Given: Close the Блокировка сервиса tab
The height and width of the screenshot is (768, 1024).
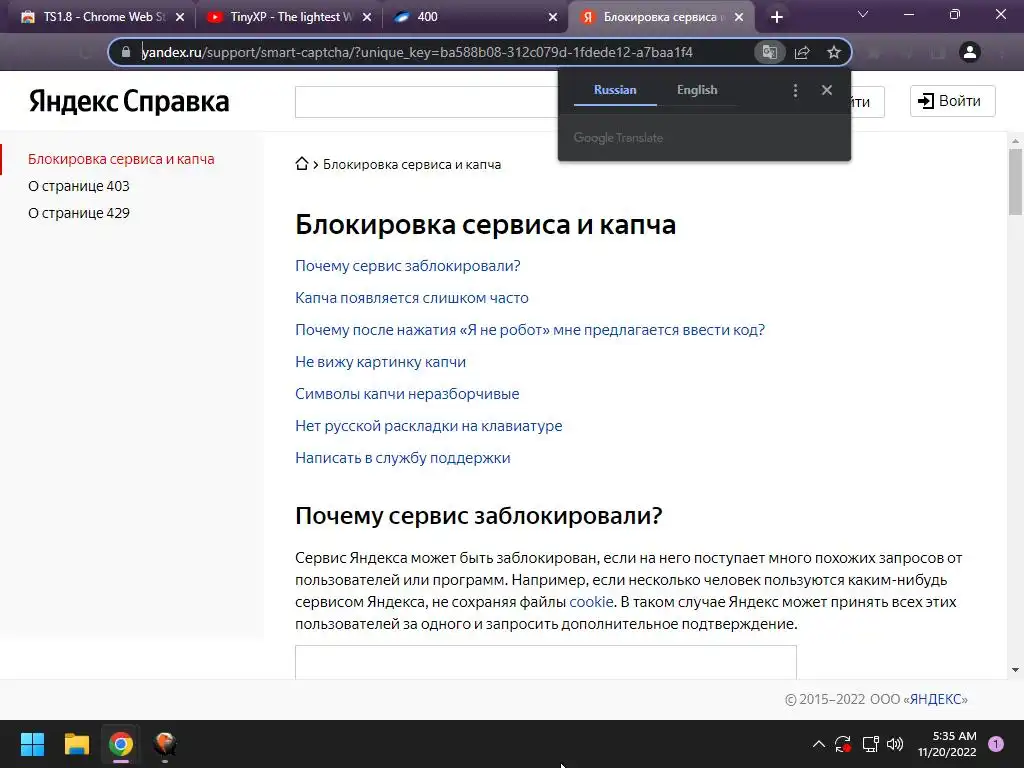Looking at the screenshot, I should click(x=739, y=18).
